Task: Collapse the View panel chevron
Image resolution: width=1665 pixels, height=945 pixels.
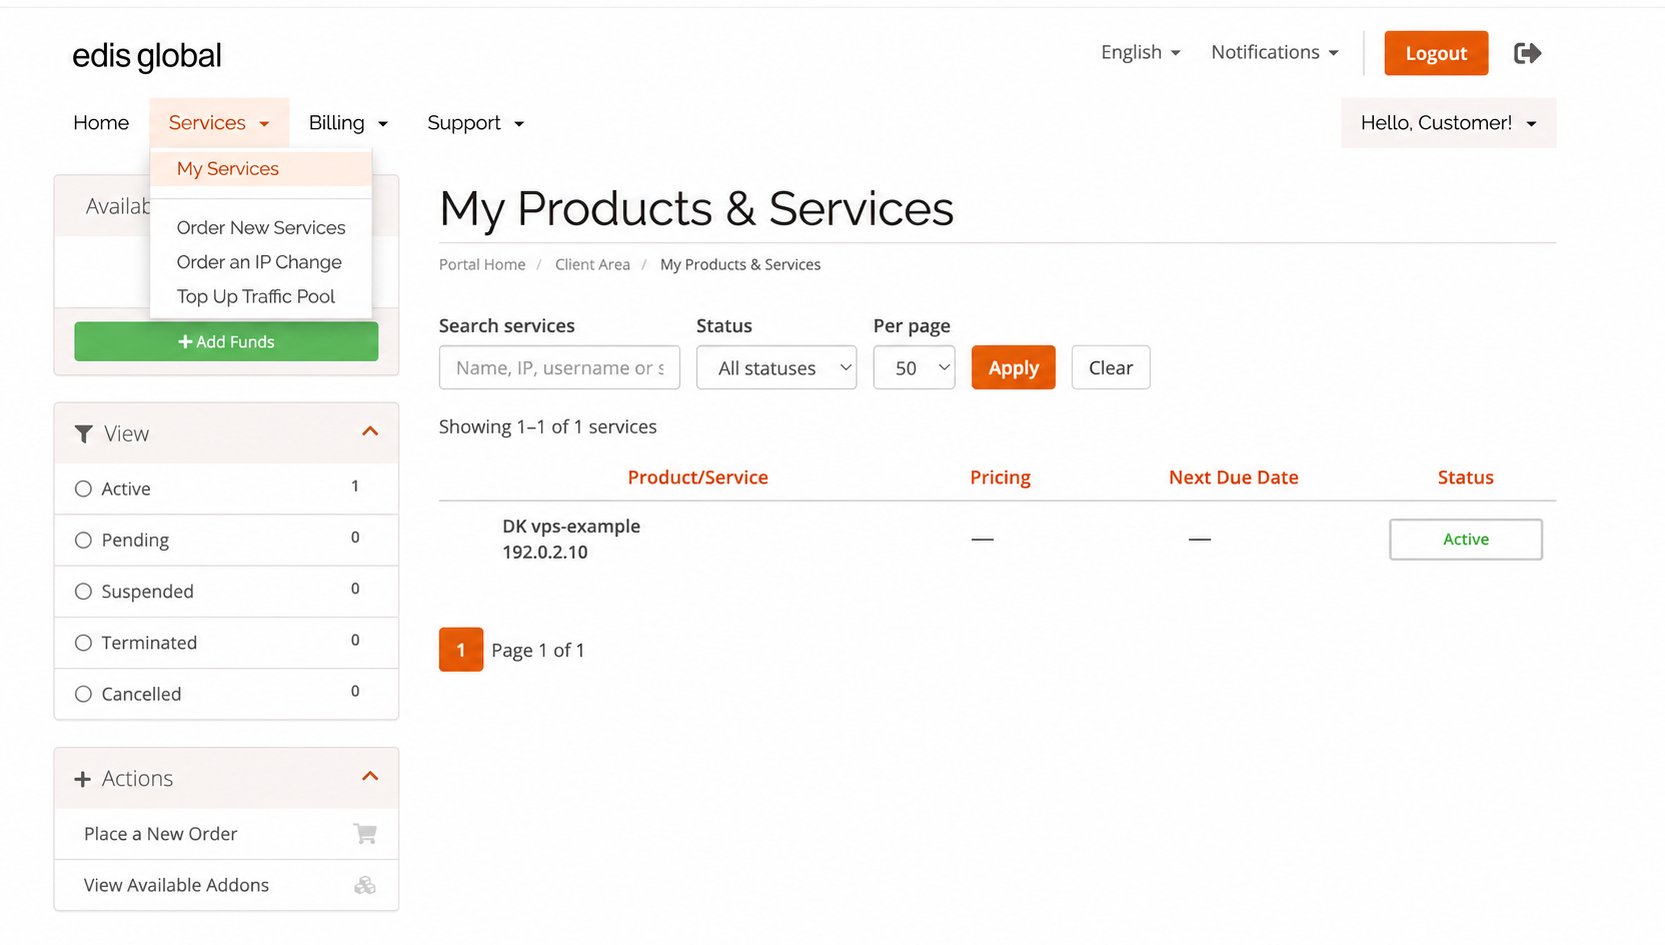Action: tap(370, 431)
